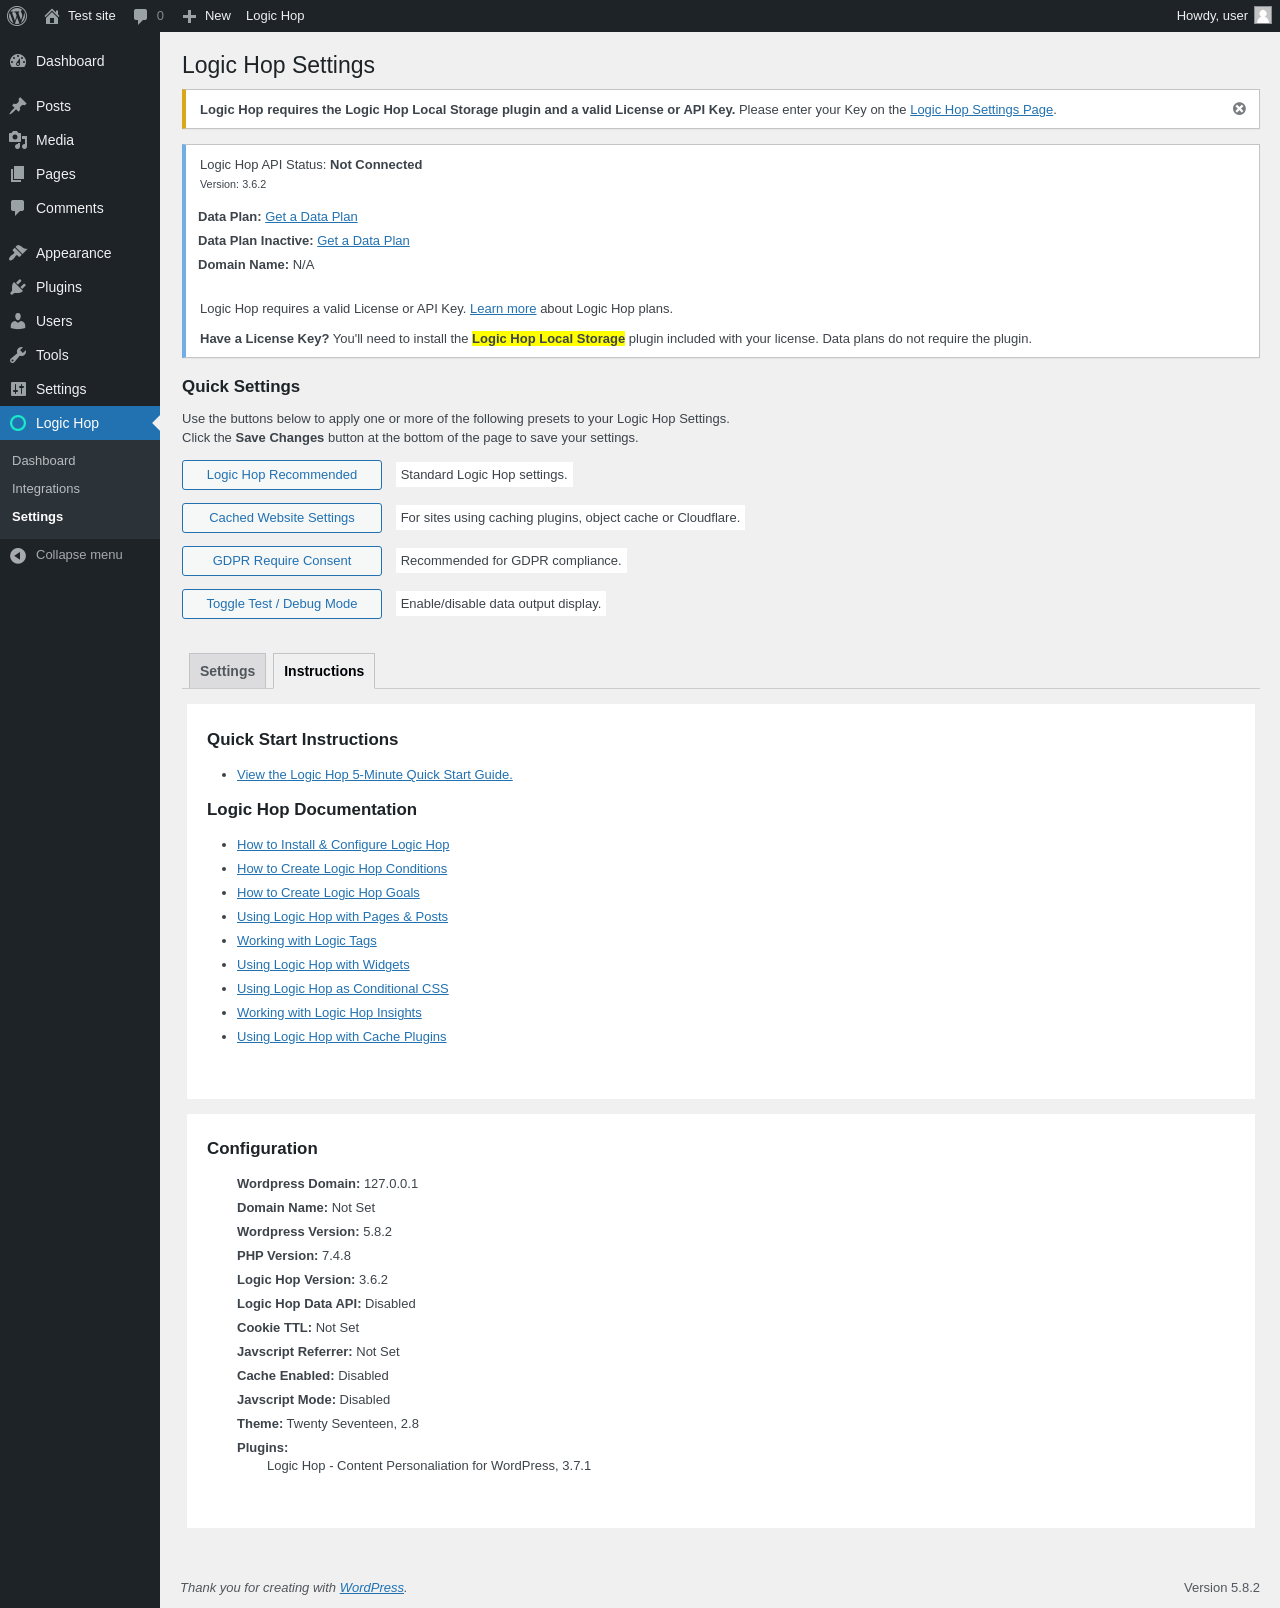Open the Test site home icon
1280x1608 pixels.
(x=52, y=16)
